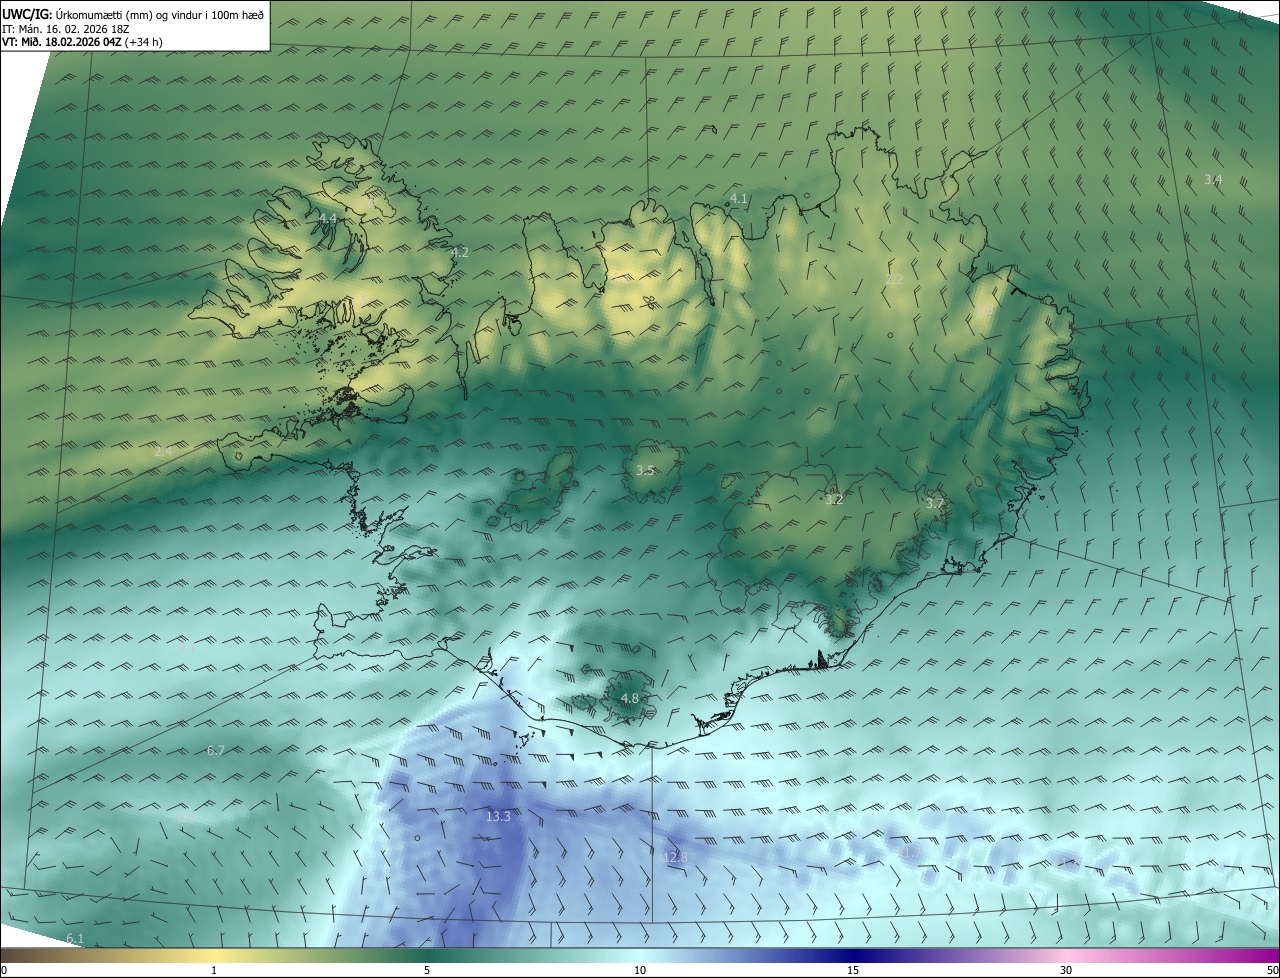This screenshot has width=1280, height=978.
Task: Click the 4.2 value label on the map
Action: 460,253
